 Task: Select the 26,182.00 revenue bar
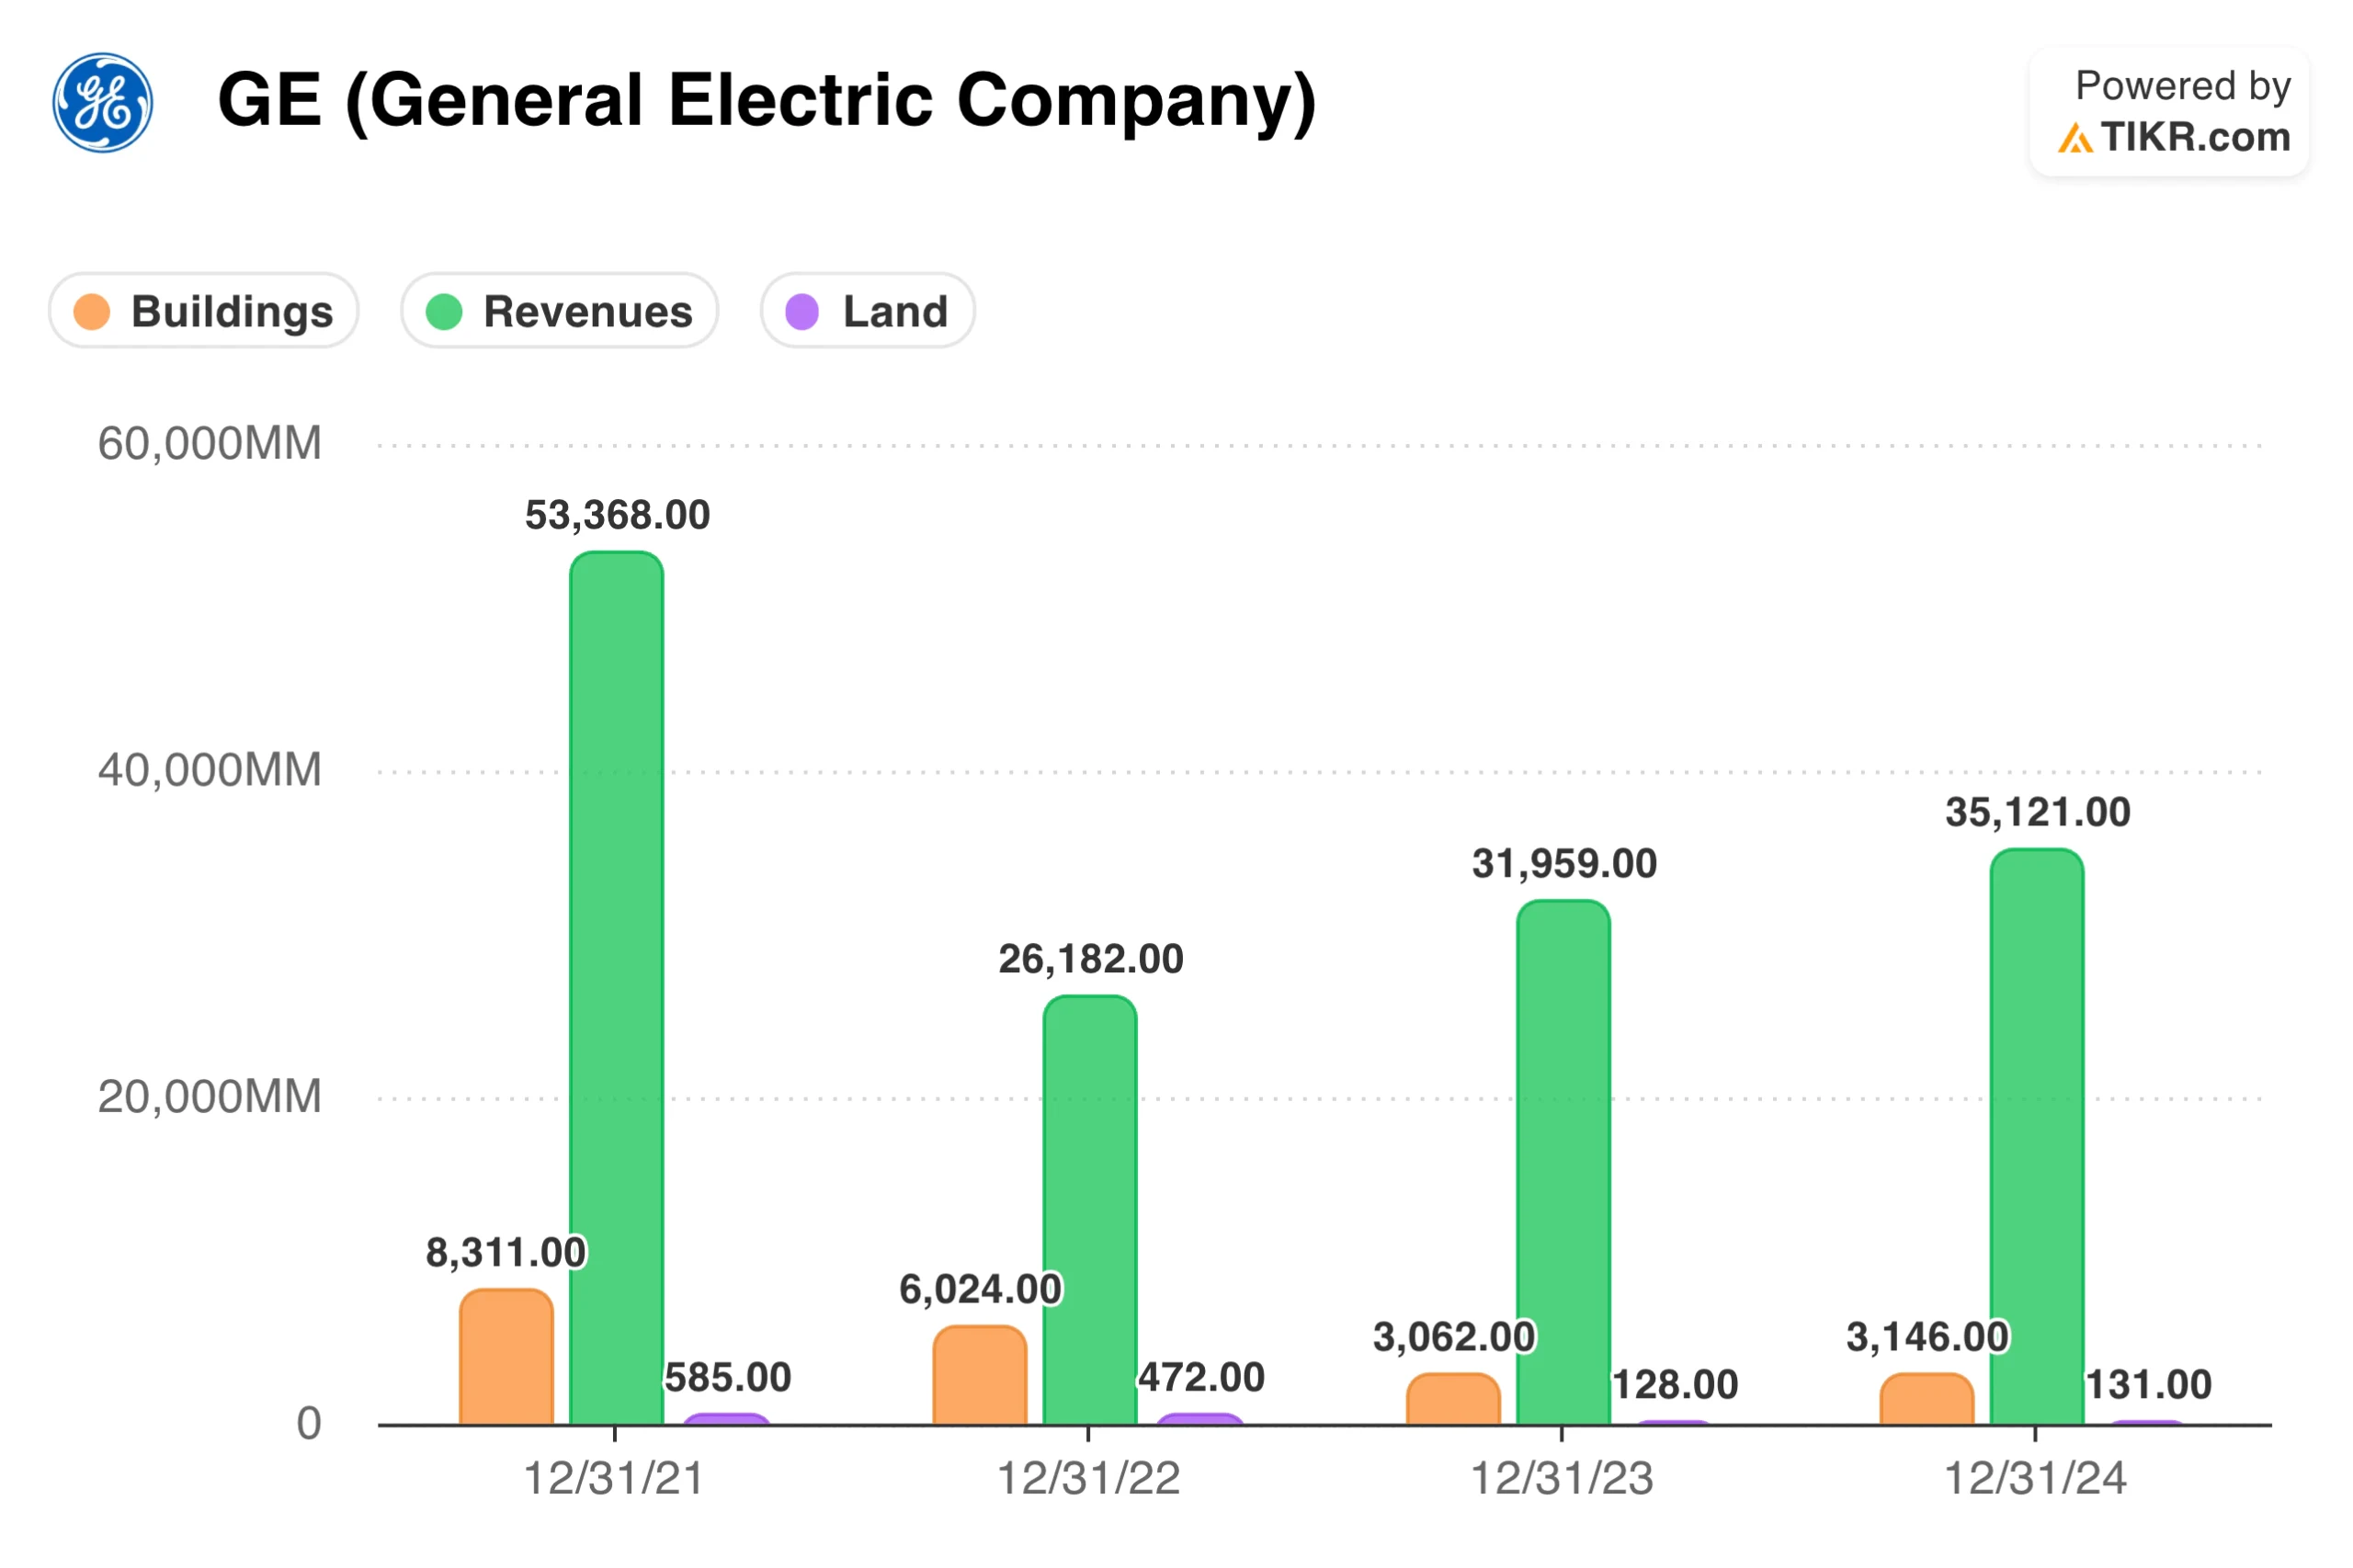[1089, 1208]
